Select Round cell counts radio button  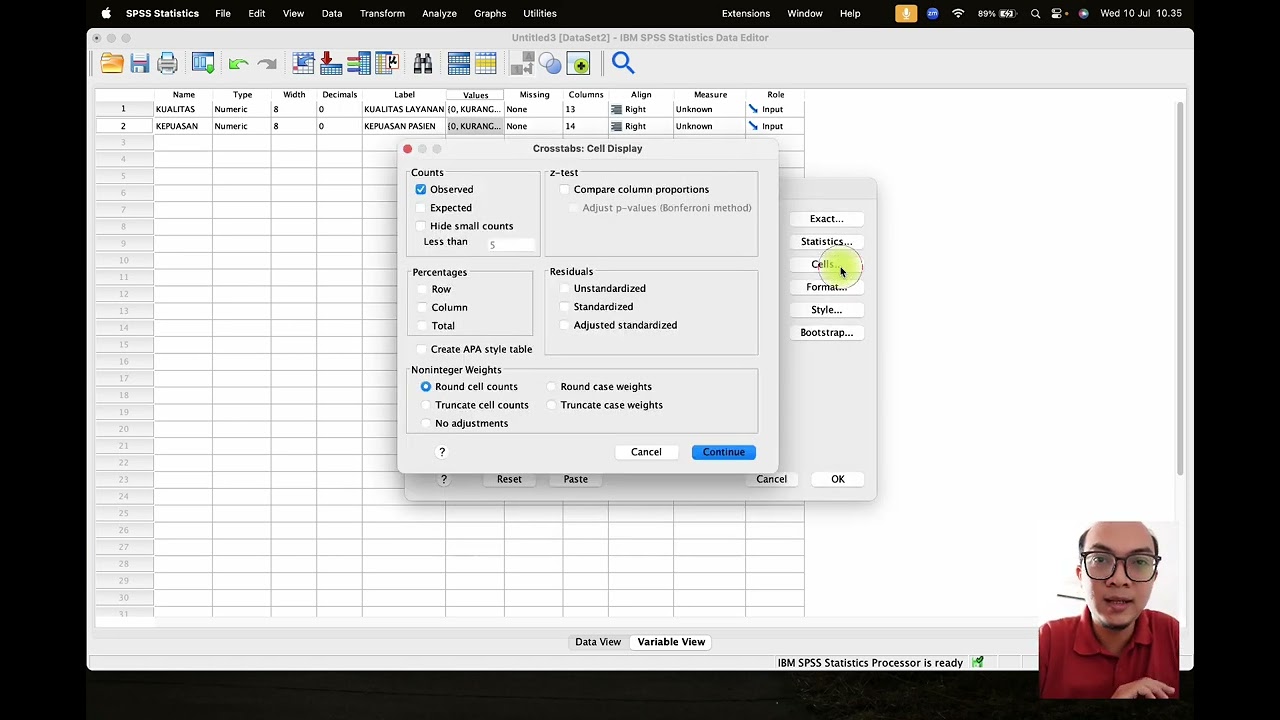click(x=426, y=386)
